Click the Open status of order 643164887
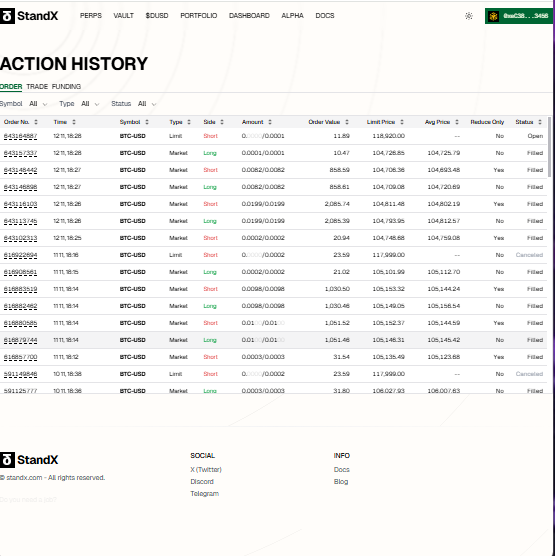 pyautogui.click(x=535, y=136)
